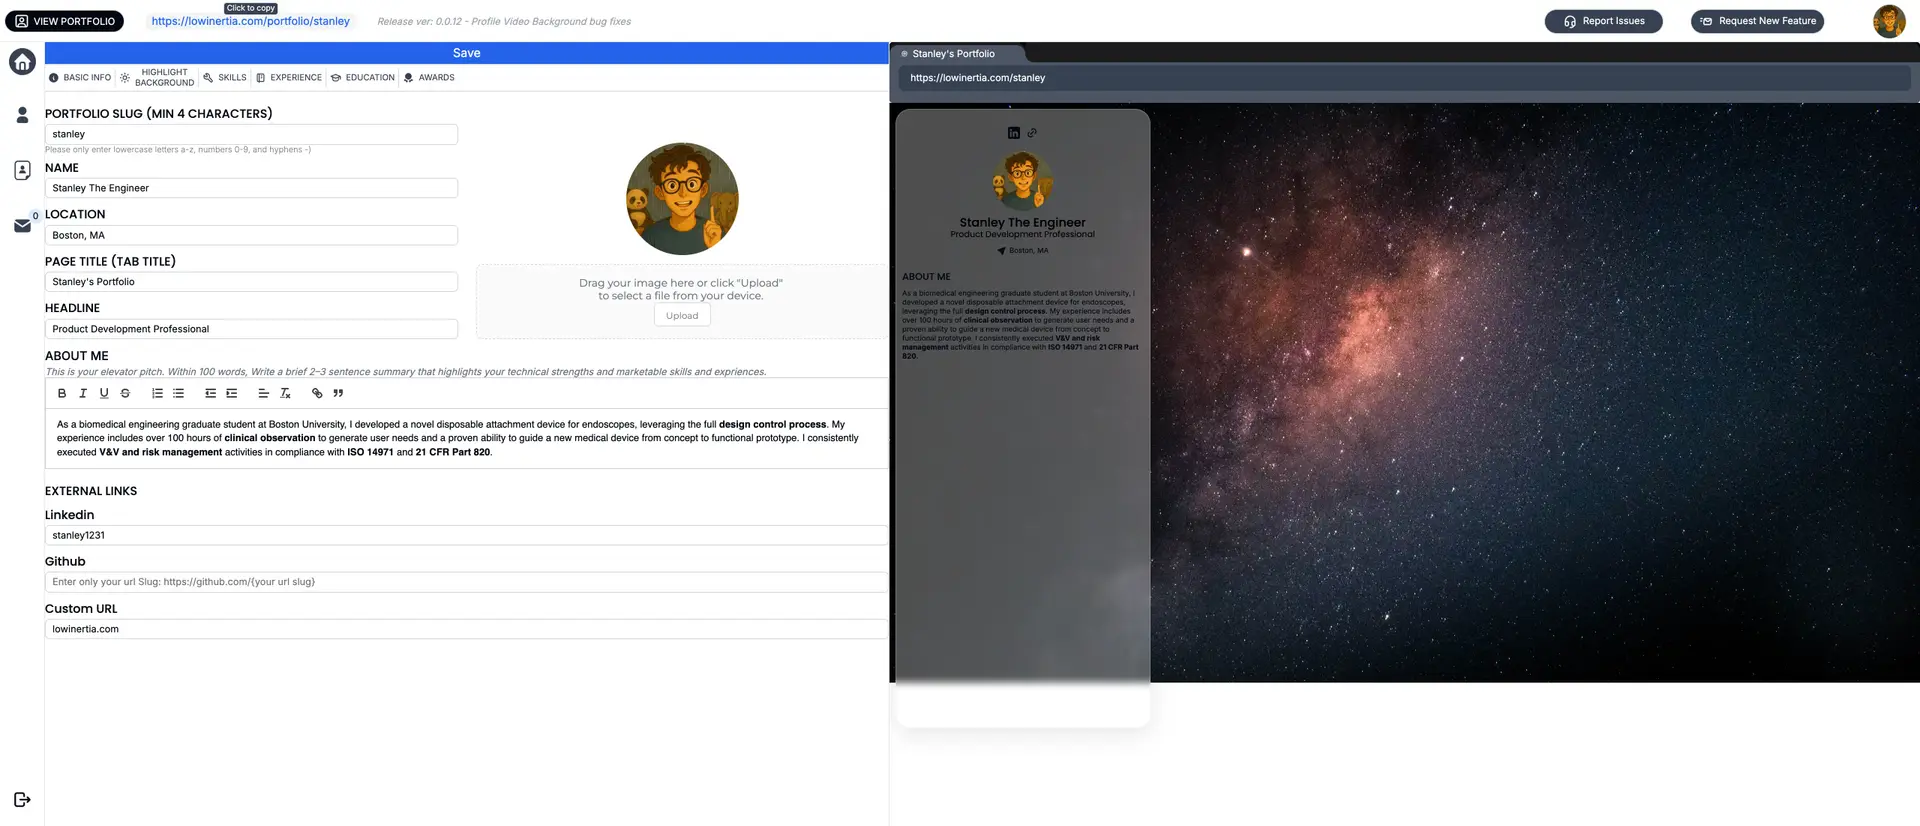Click the LinkedIn icon in portfolio preview

1013,133
